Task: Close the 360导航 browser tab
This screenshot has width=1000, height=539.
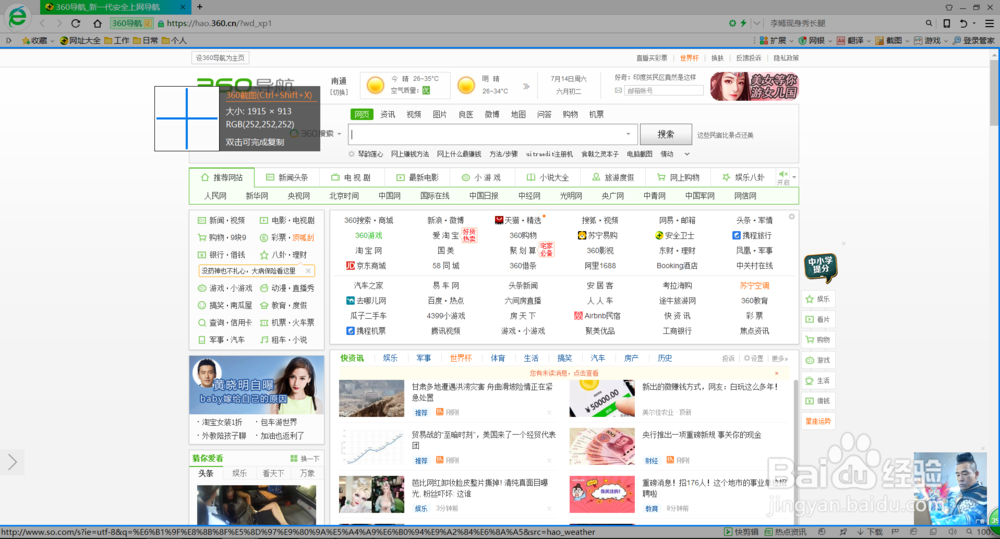Action: tap(183, 7)
